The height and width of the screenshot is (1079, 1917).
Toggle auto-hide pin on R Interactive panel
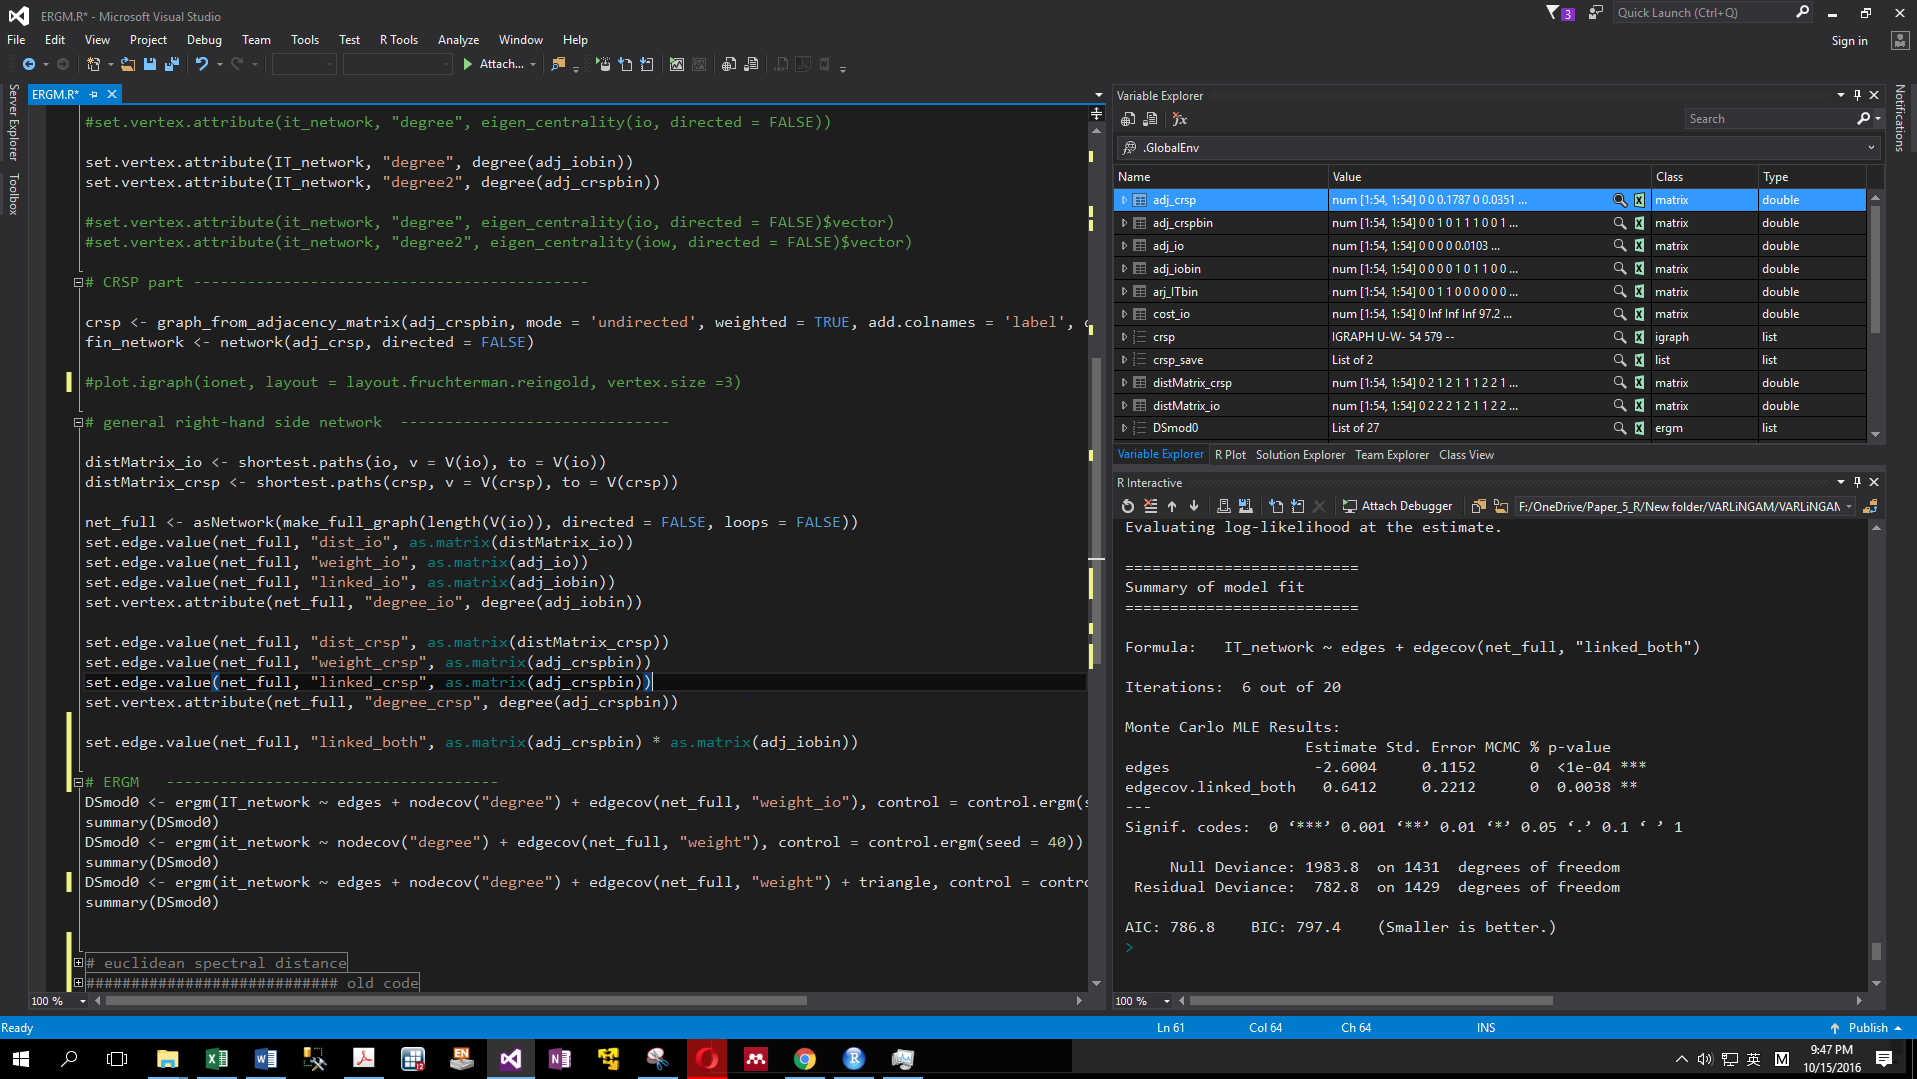point(1857,482)
